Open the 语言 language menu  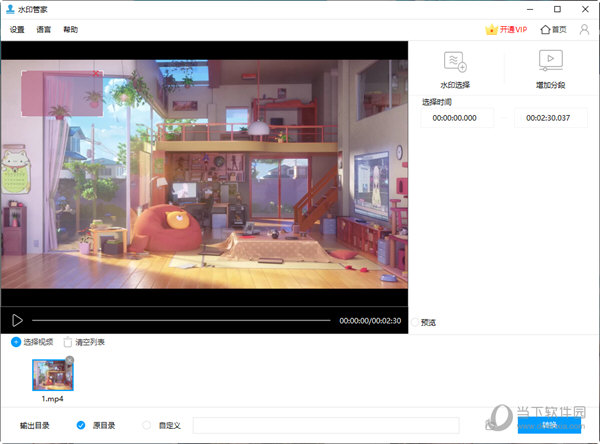(44, 29)
